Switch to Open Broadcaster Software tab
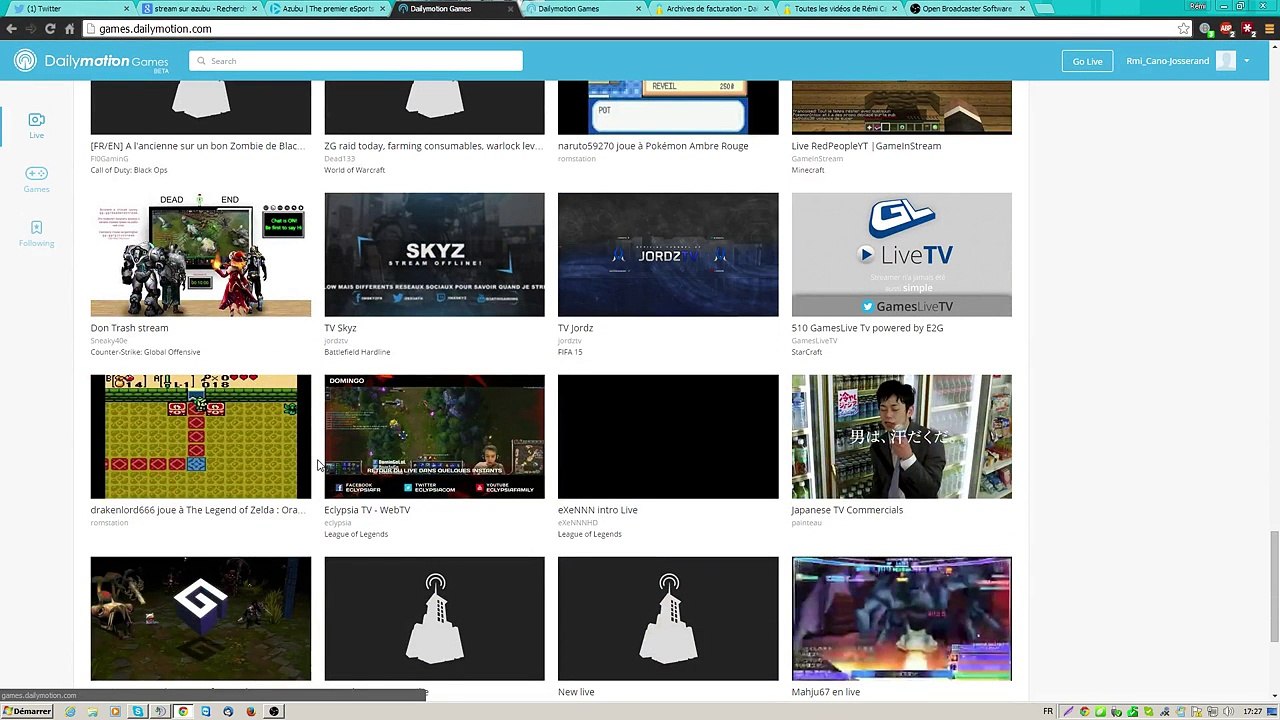The image size is (1280, 720). pyautogui.click(x=967, y=9)
